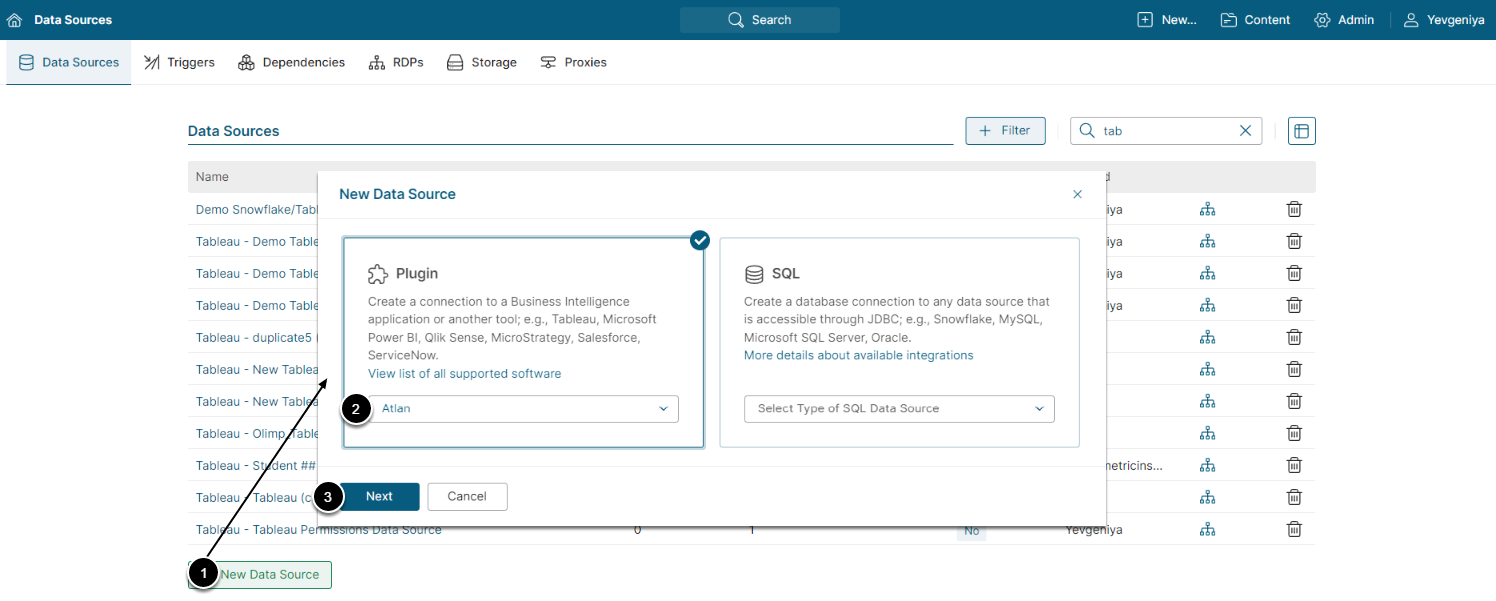This screenshot has width=1496, height=601.
Task: Clear the 'tab' search text
Action: coord(1246,131)
